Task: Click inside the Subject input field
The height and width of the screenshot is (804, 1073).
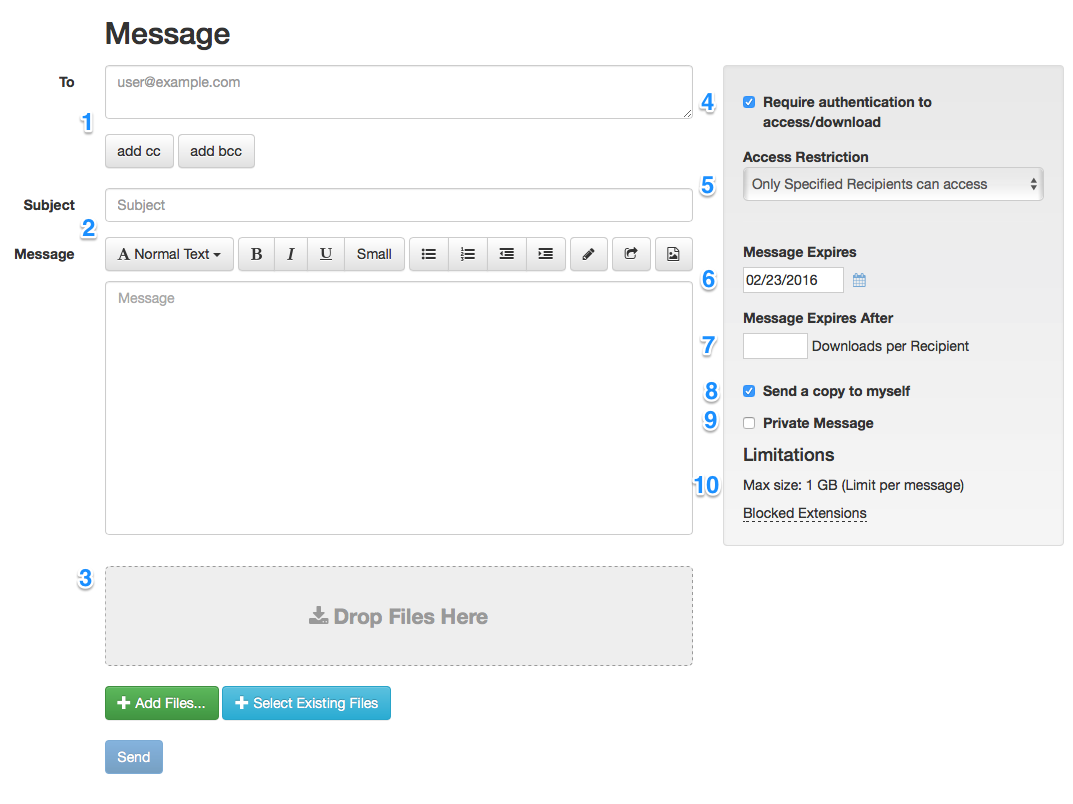Action: (398, 205)
